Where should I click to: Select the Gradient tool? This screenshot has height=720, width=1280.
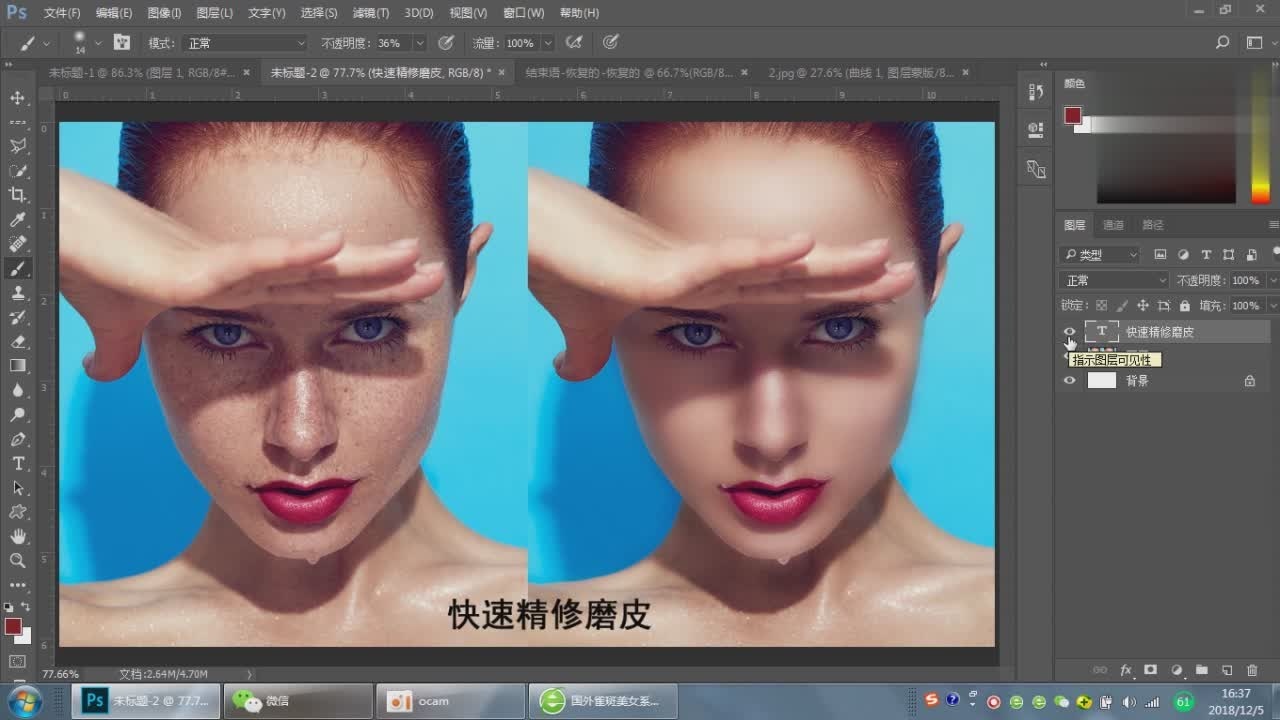pos(18,366)
